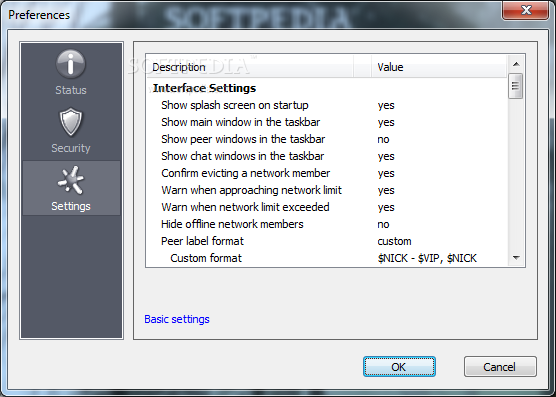Click 'no' value for peer windows taskbar
Viewport: 556px width, 397px height.
click(x=383, y=139)
